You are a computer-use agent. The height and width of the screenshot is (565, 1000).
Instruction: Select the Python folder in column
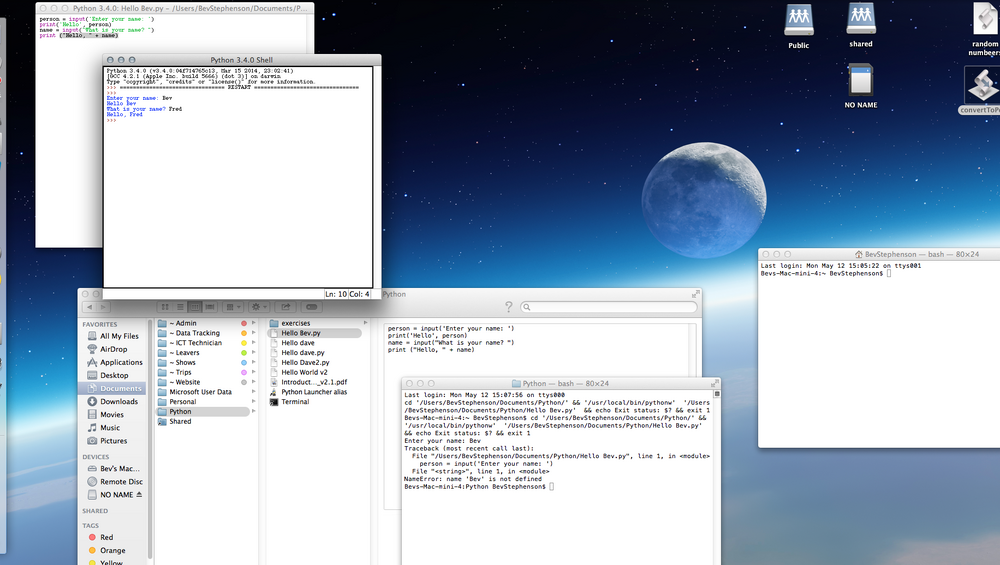point(203,412)
